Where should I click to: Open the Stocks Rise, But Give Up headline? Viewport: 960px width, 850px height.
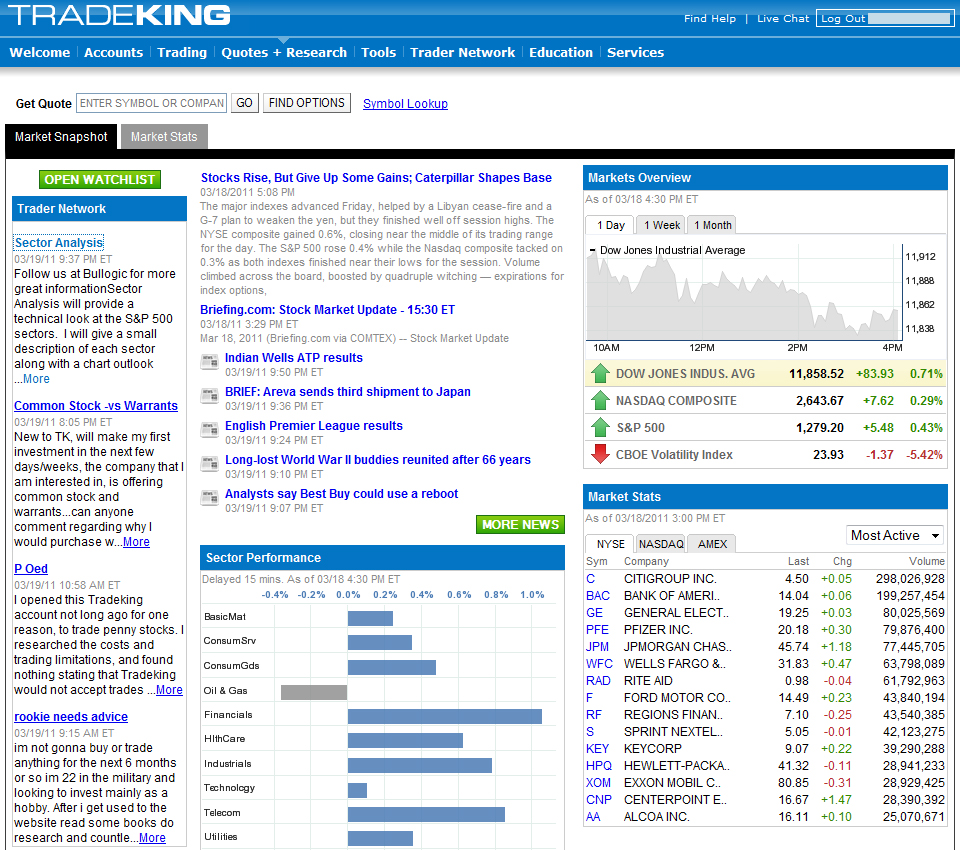pos(376,178)
